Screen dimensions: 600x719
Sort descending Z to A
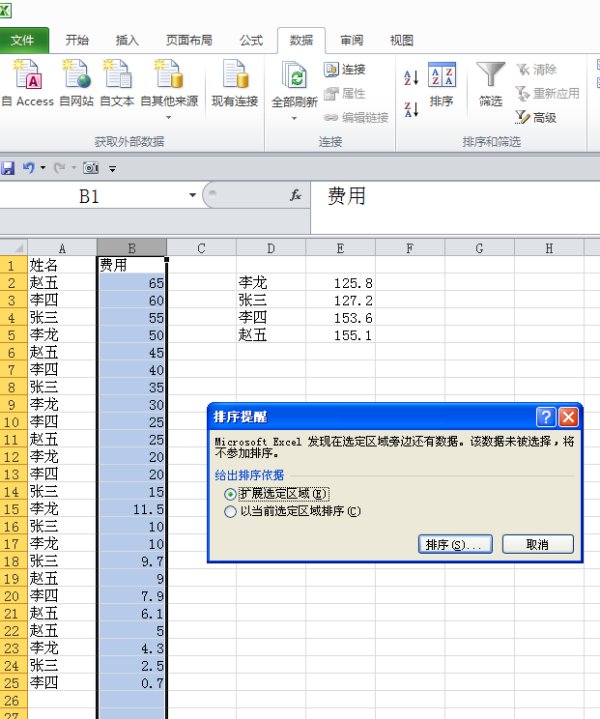[x=411, y=109]
